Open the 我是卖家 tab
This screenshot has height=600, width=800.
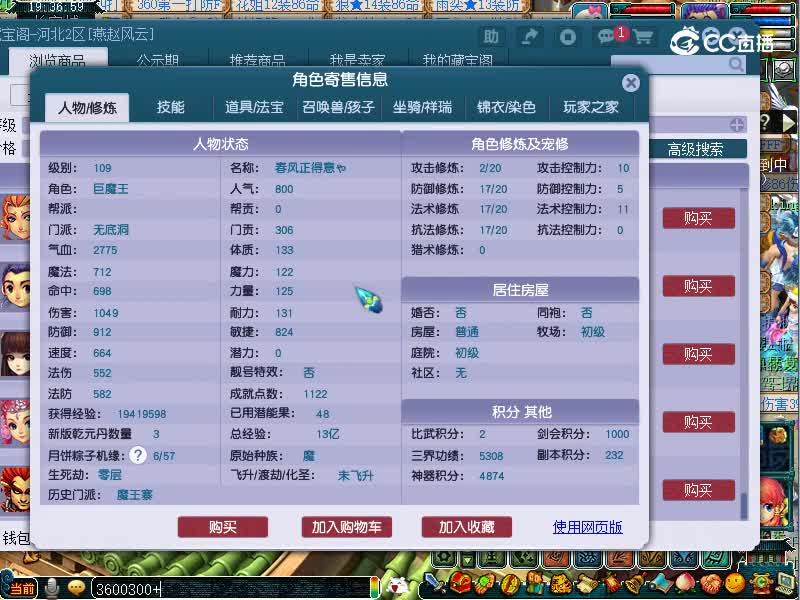(x=357, y=60)
